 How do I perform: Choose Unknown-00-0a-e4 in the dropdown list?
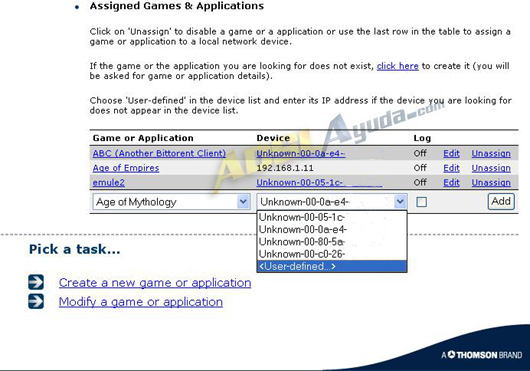pyautogui.click(x=332, y=230)
